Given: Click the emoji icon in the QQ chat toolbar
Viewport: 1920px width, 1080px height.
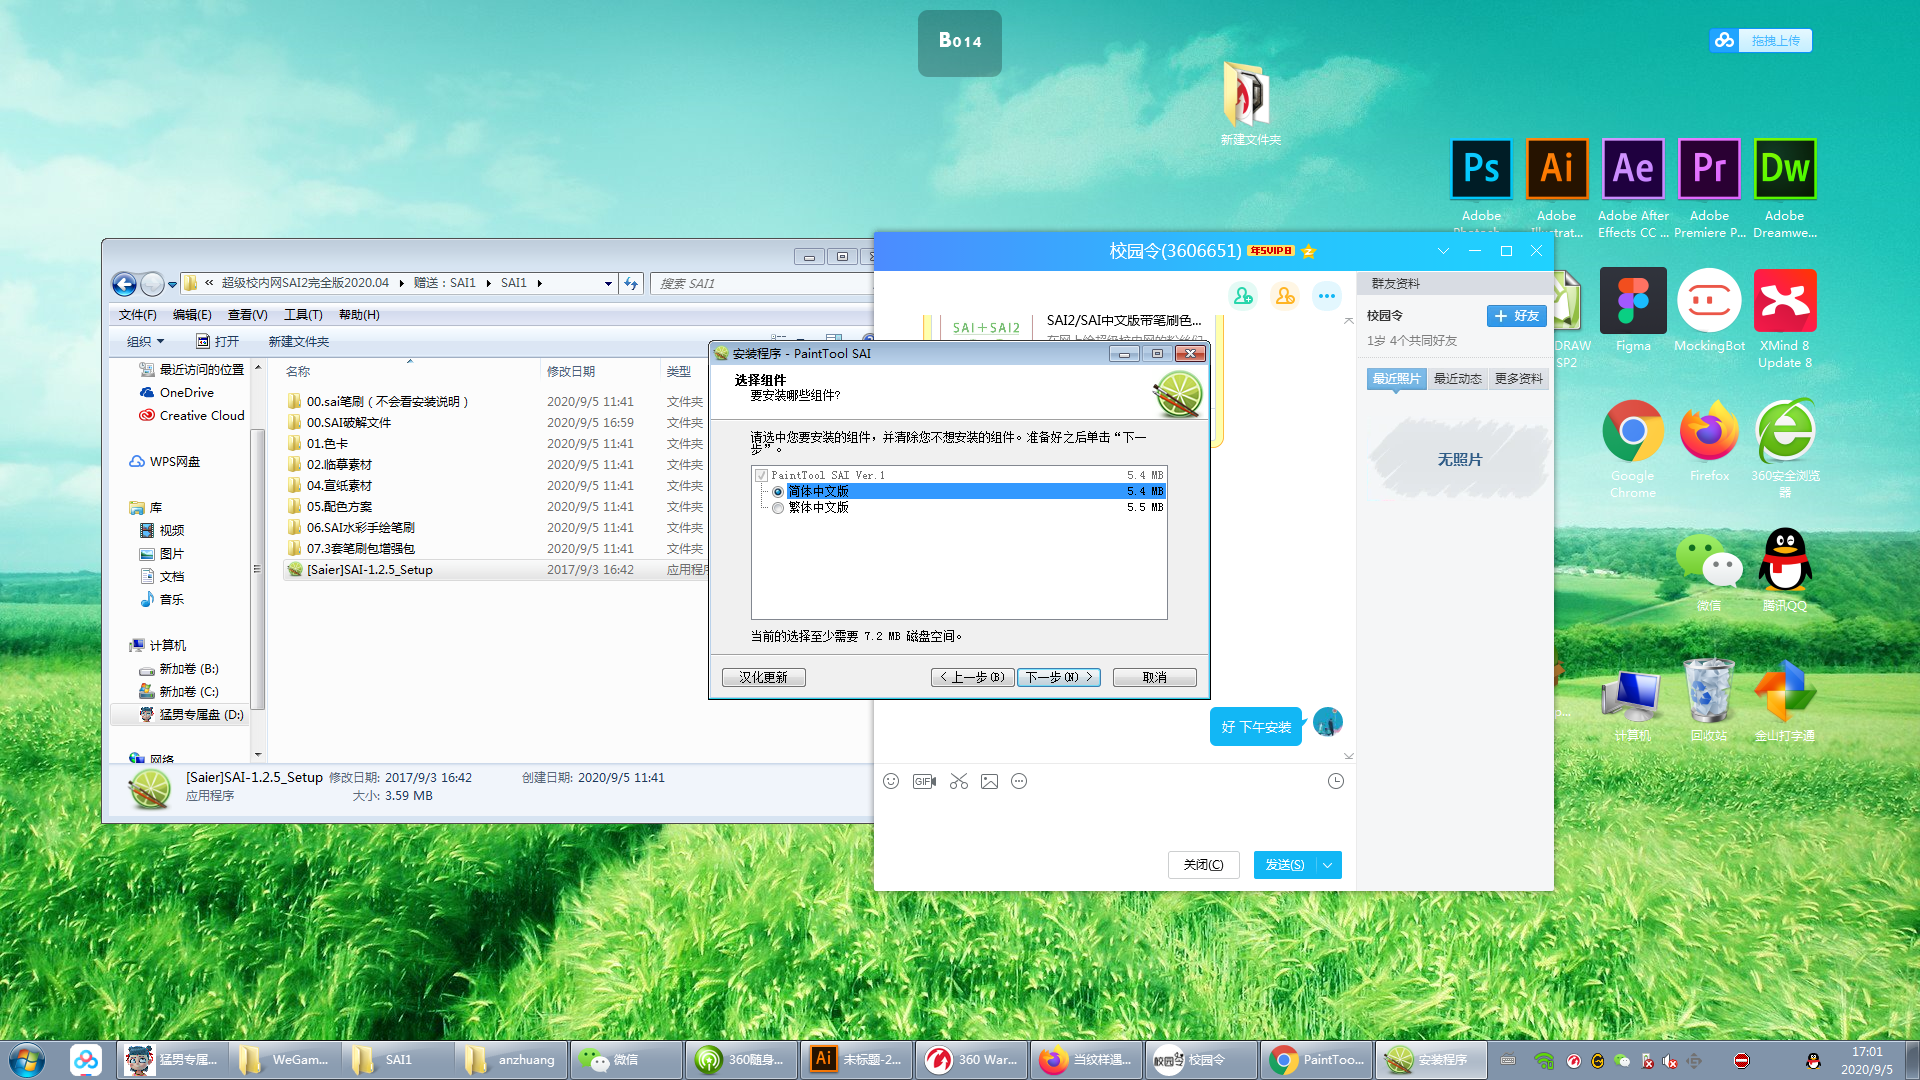Looking at the screenshot, I should pyautogui.click(x=891, y=781).
